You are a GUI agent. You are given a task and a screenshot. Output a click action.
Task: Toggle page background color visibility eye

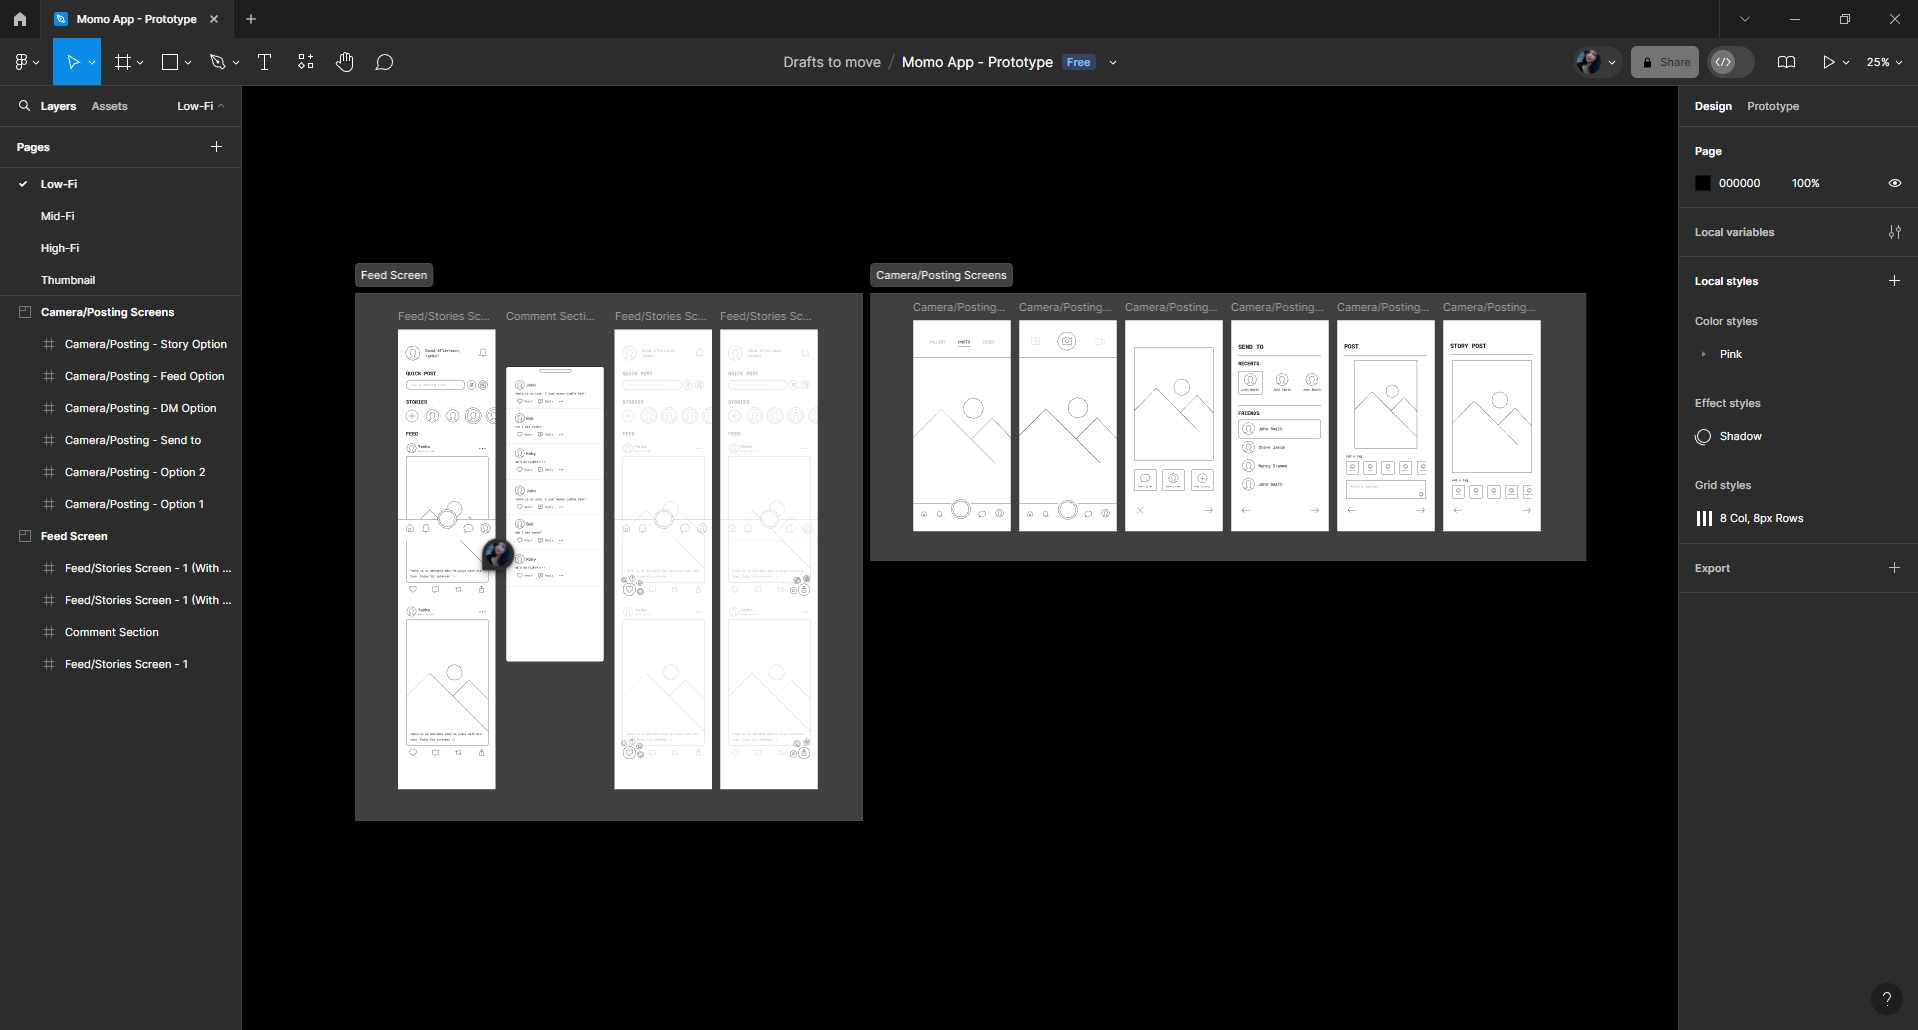pyautogui.click(x=1894, y=183)
